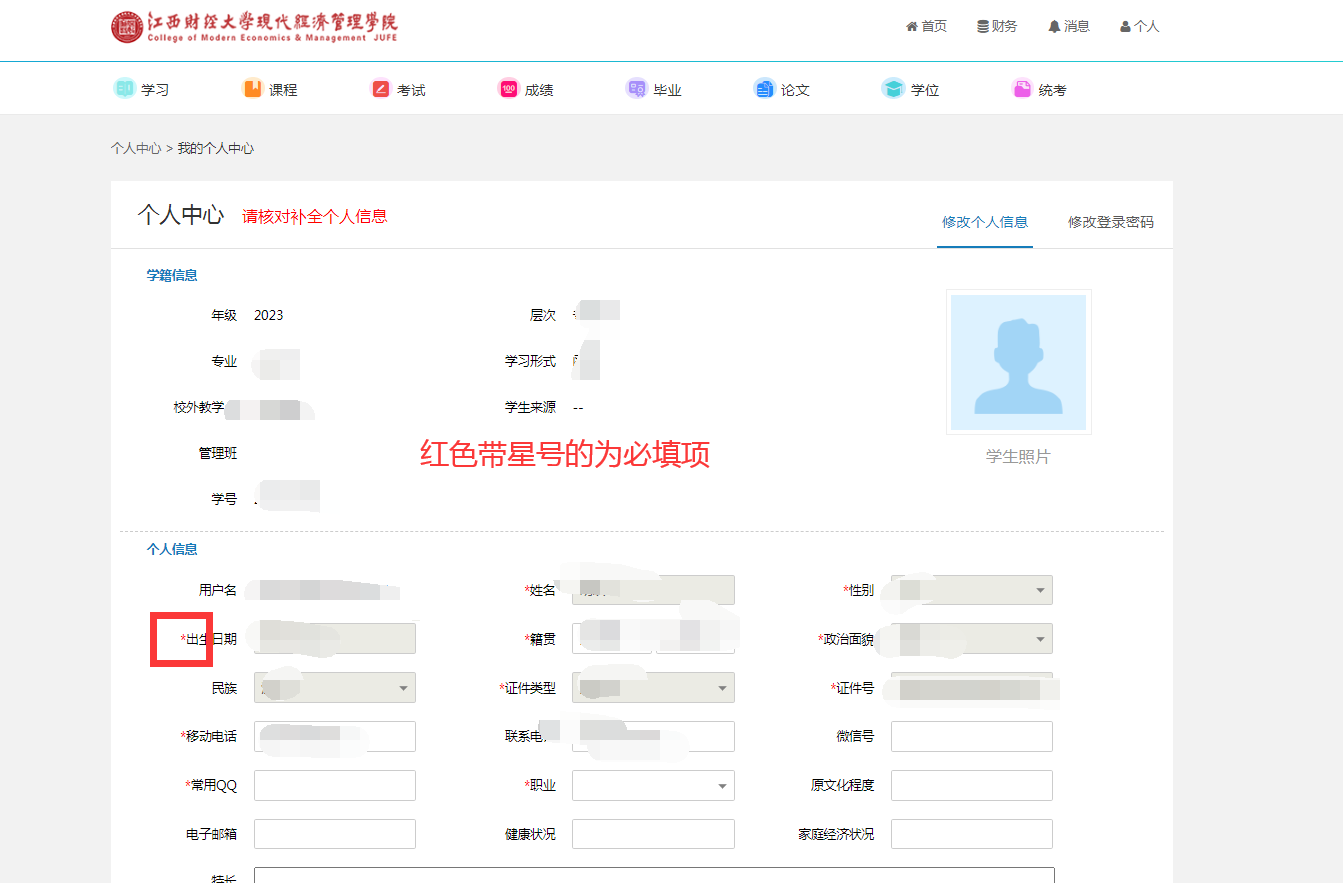Switch to 修改登录密码 tab
1343x883 pixels.
click(1110, 222)
